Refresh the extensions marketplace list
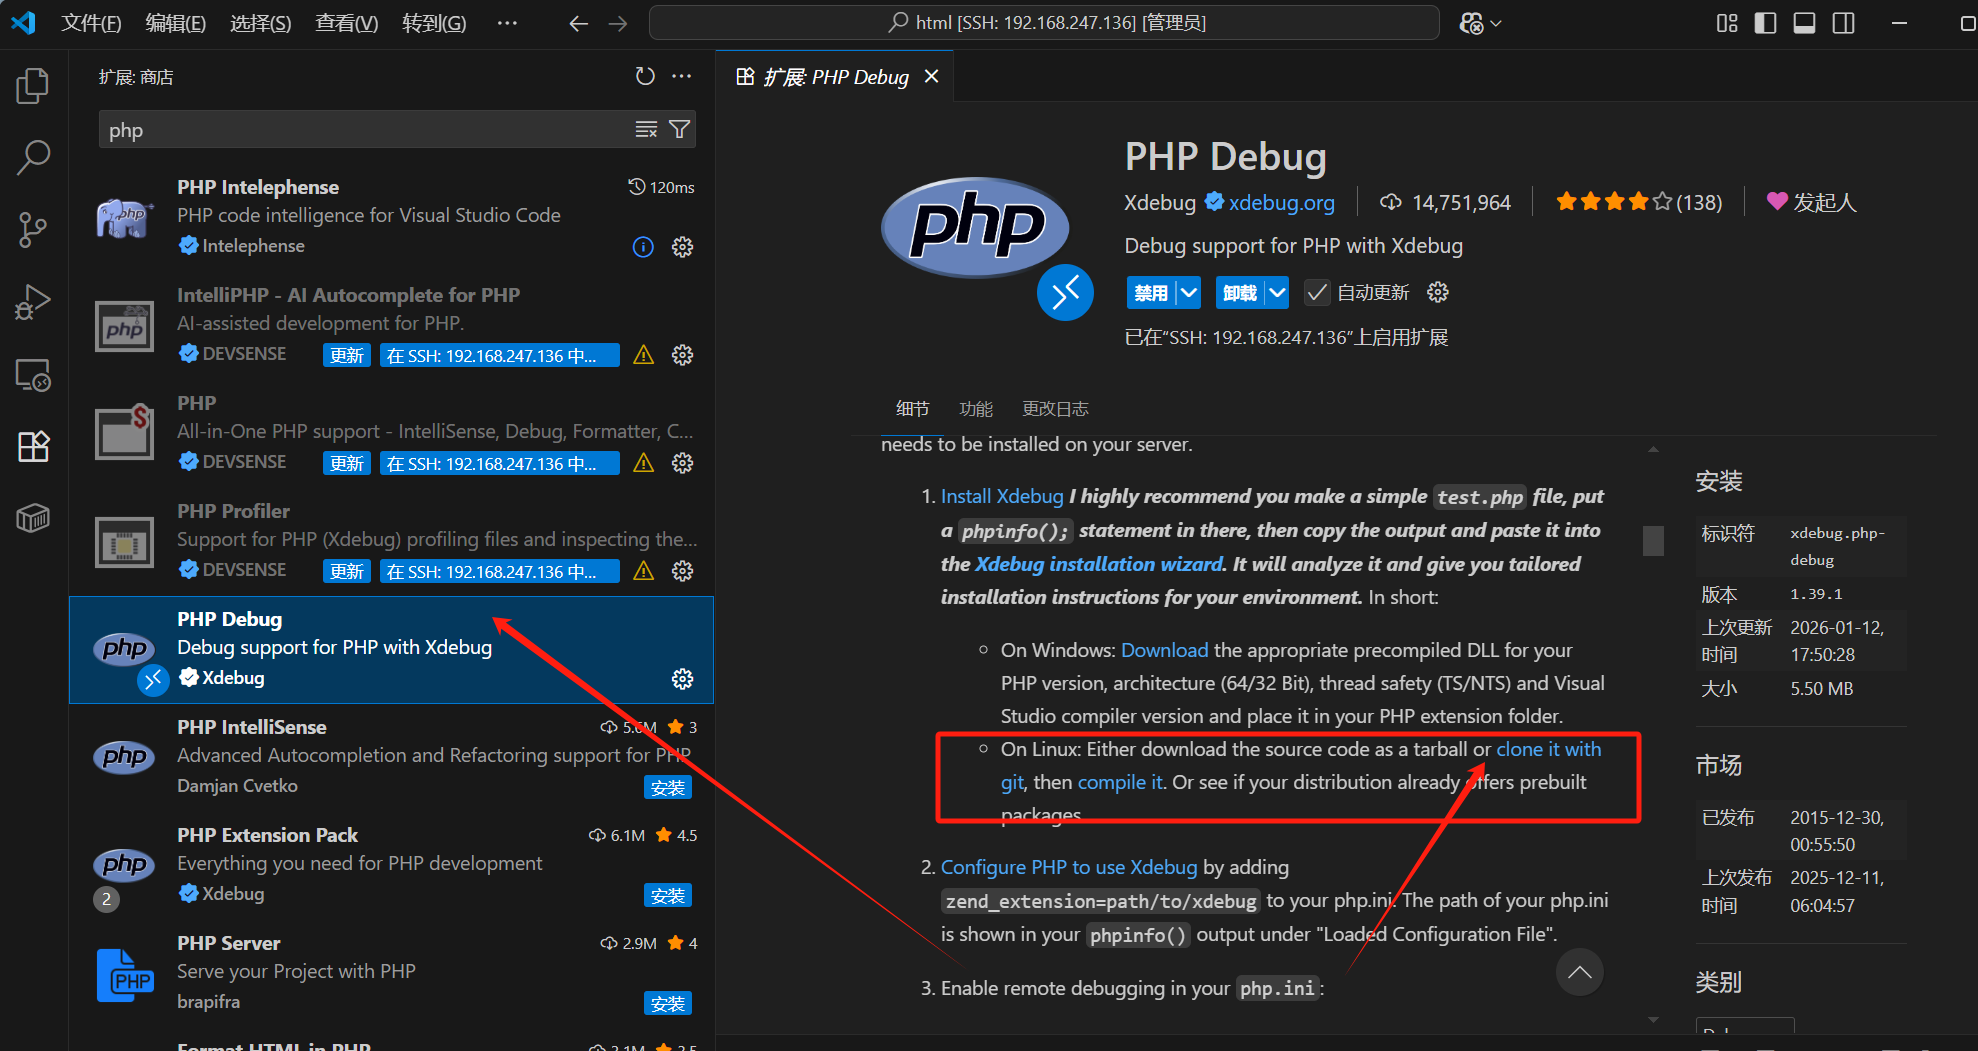This screenshot has width=1978, height=1051. [x=645, y=76]
